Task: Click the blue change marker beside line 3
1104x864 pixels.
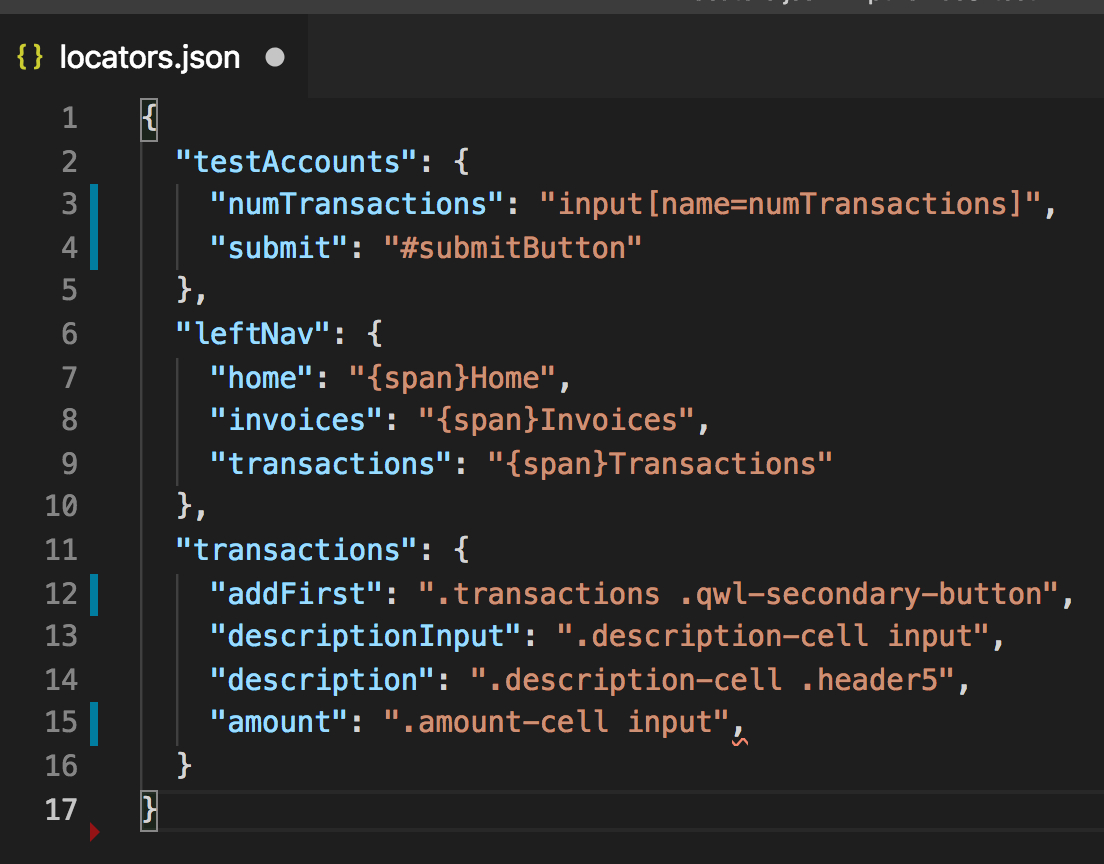Action: (x=94, y=205)
